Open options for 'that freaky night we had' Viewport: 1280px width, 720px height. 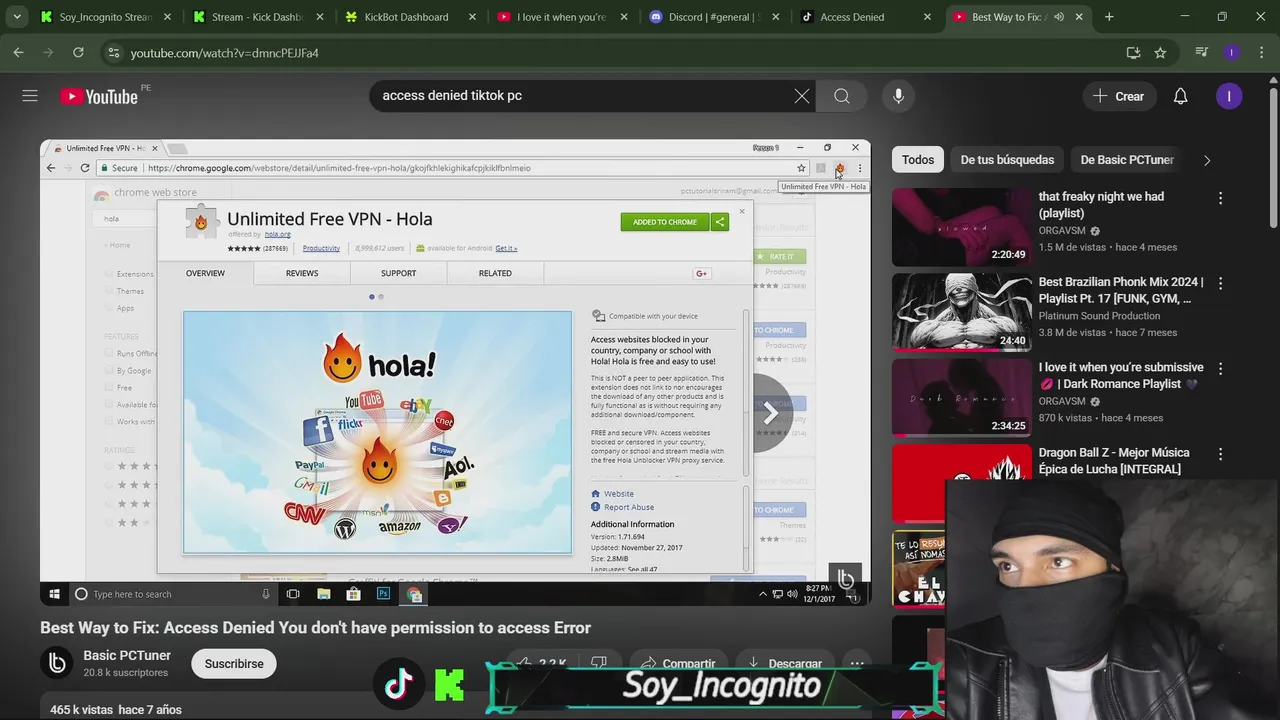(x=1220, y=199)
